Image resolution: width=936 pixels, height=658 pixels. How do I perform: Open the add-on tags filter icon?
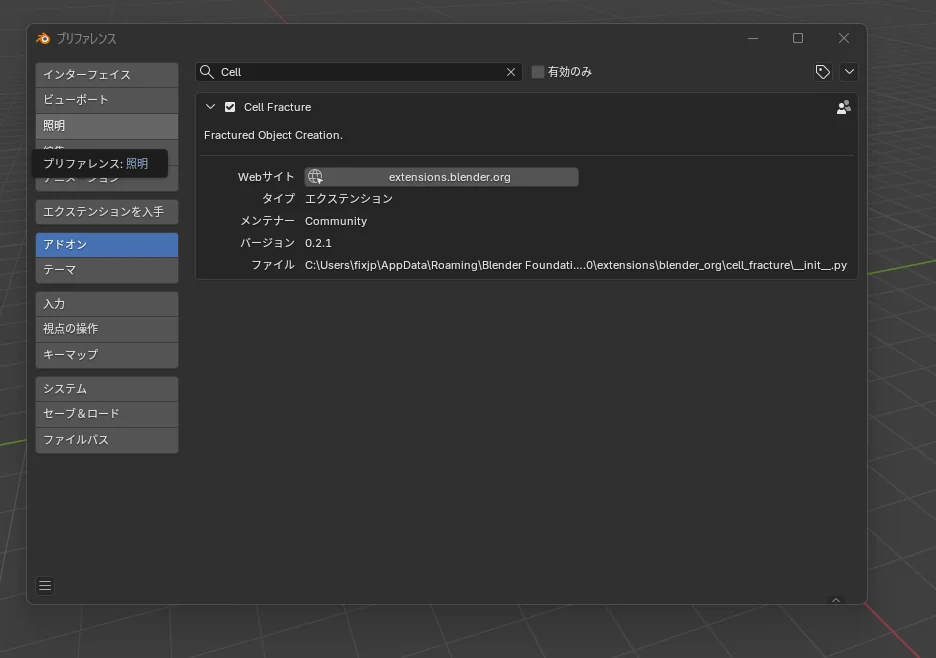coord(822,72)
